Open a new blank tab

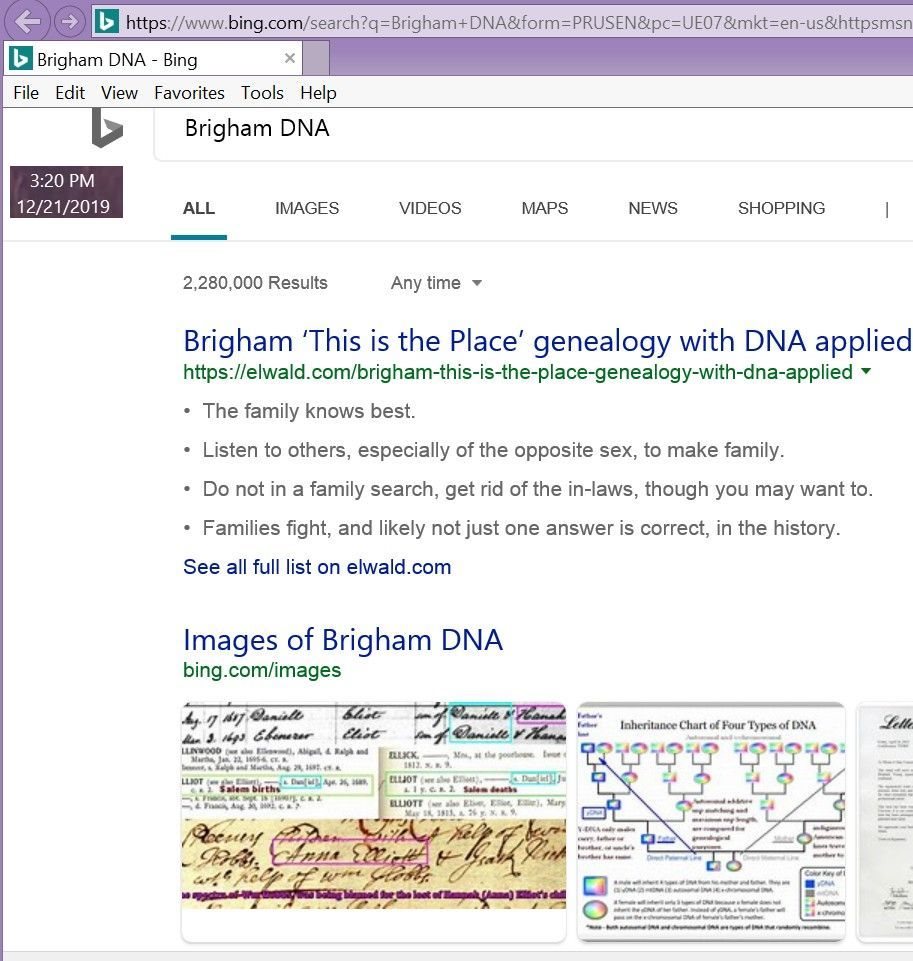tap(316, 59)
